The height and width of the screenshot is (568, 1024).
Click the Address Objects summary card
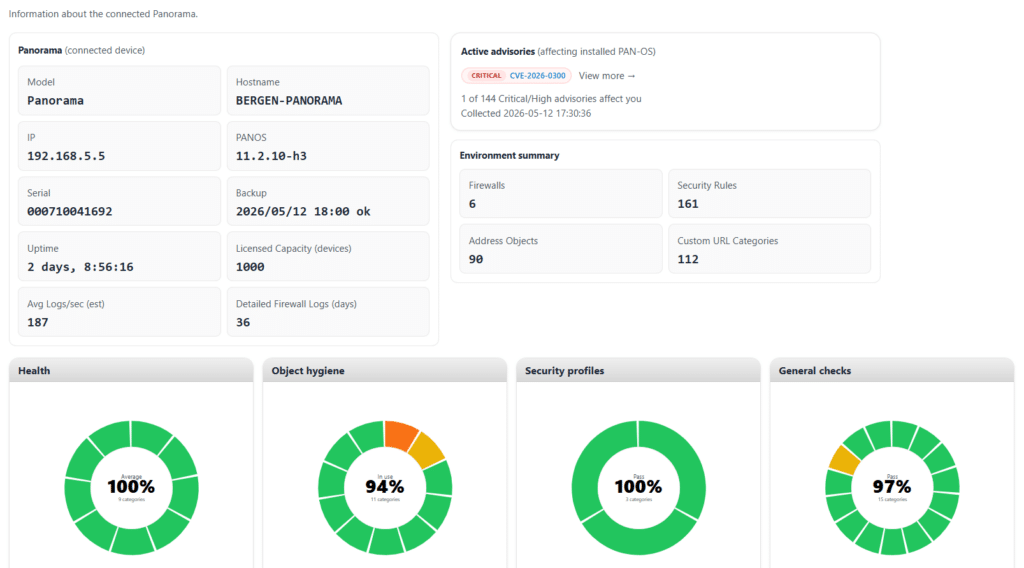560,249
